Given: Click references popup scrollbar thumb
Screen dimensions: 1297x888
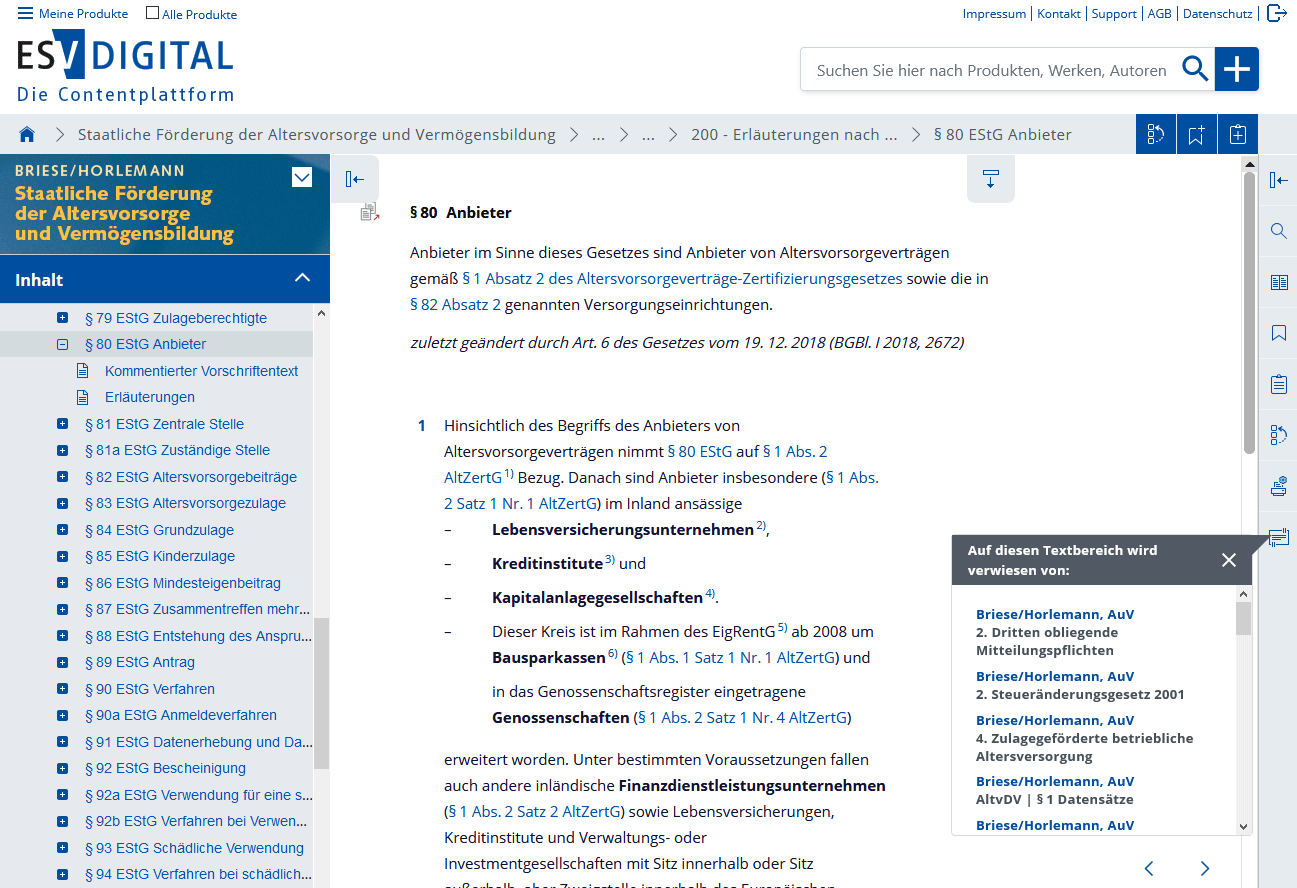Looking at the screenshot, I should [1243, 618].
